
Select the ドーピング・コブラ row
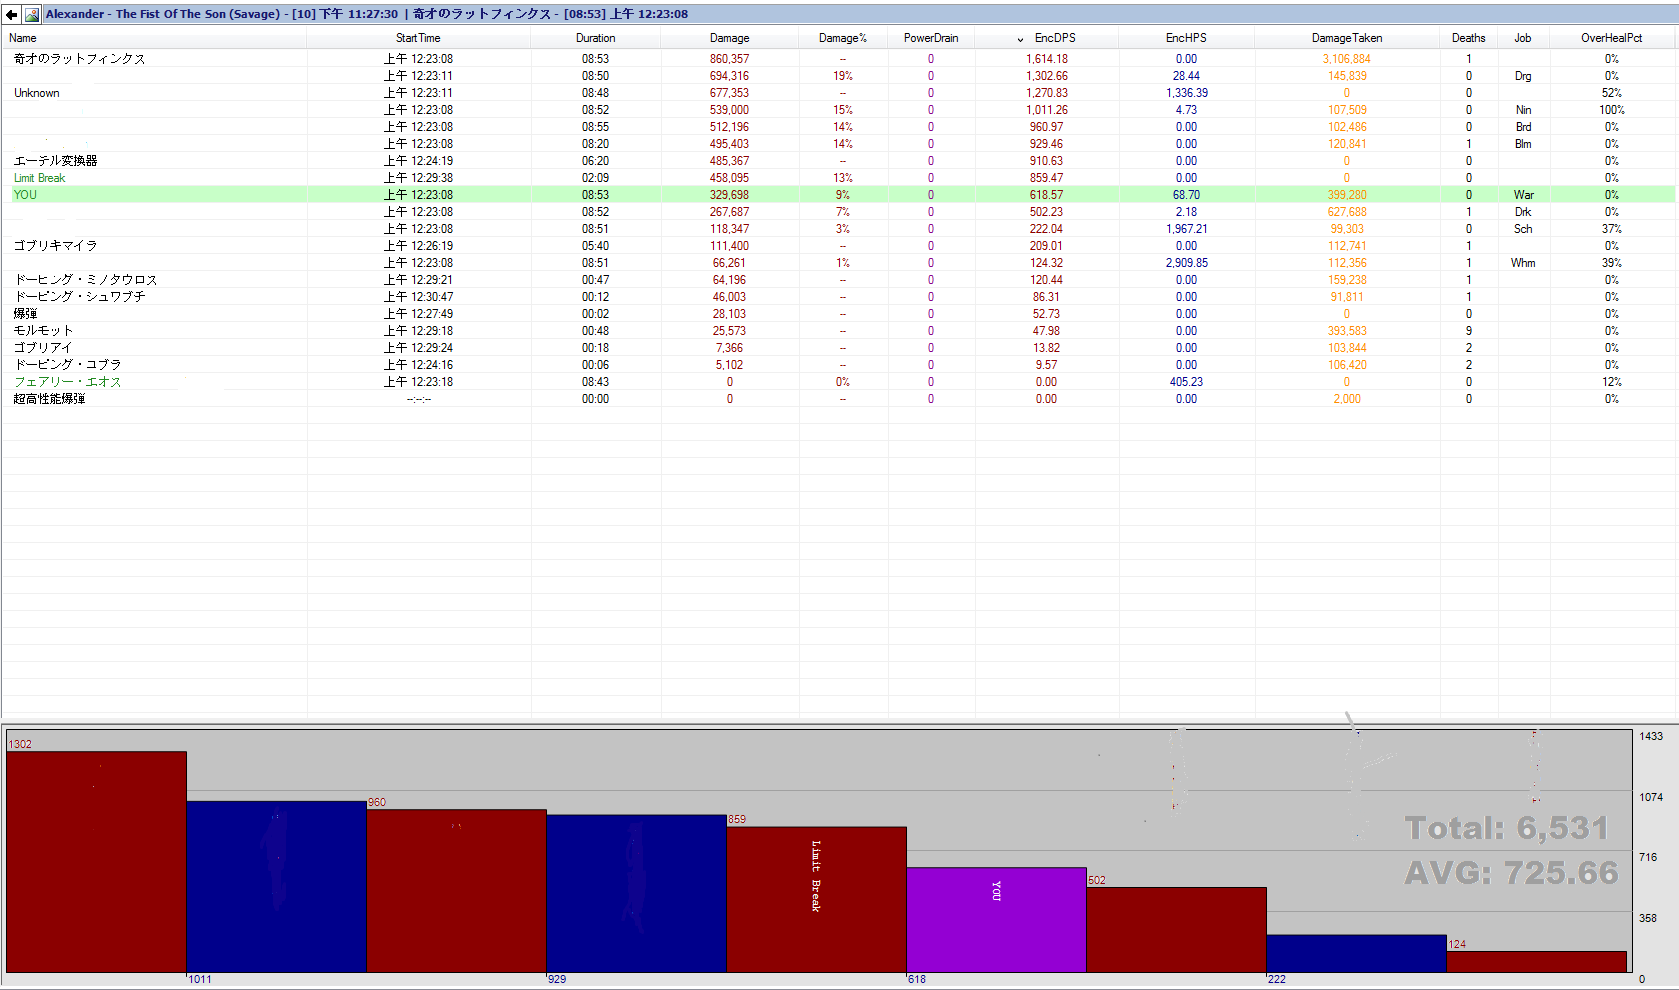(67, 365)
